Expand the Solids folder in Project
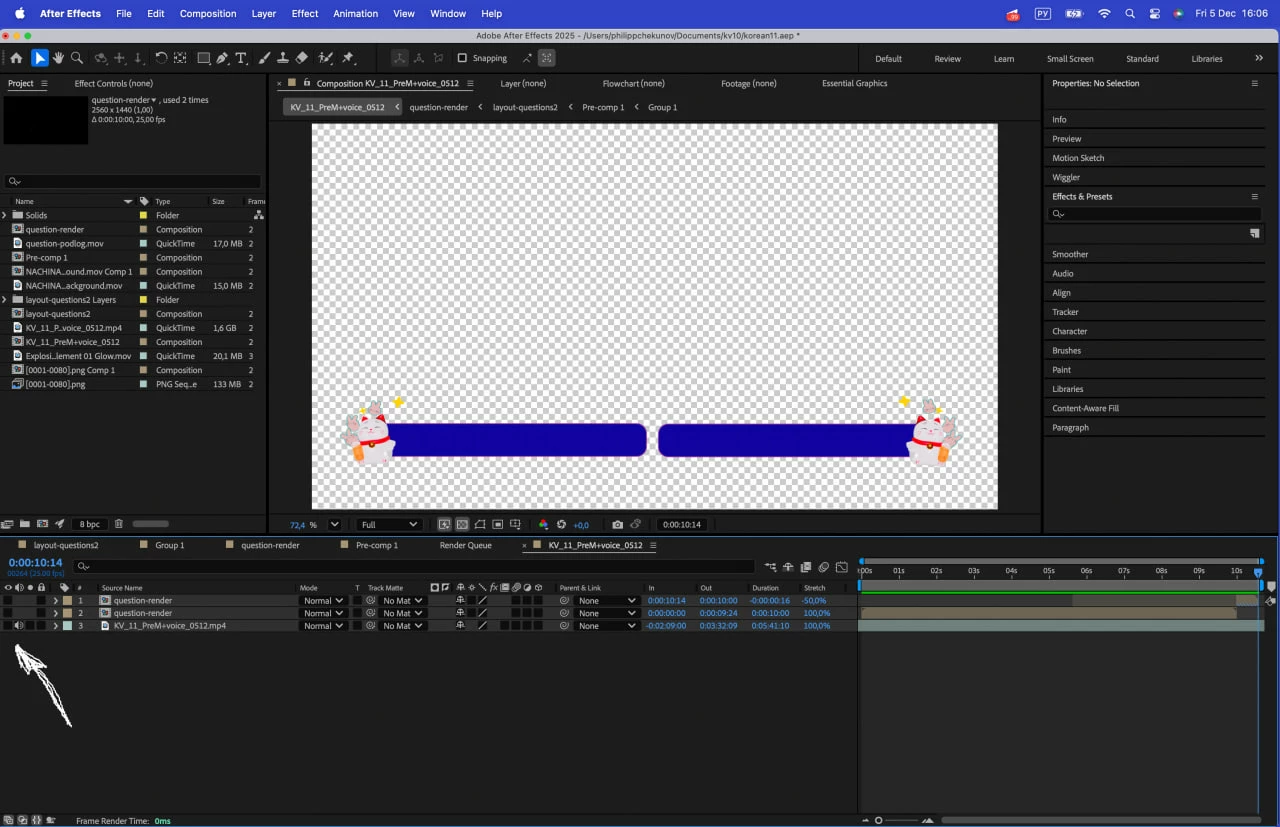Viewport: 1280px width, 827px height. (x=4, y=215)
